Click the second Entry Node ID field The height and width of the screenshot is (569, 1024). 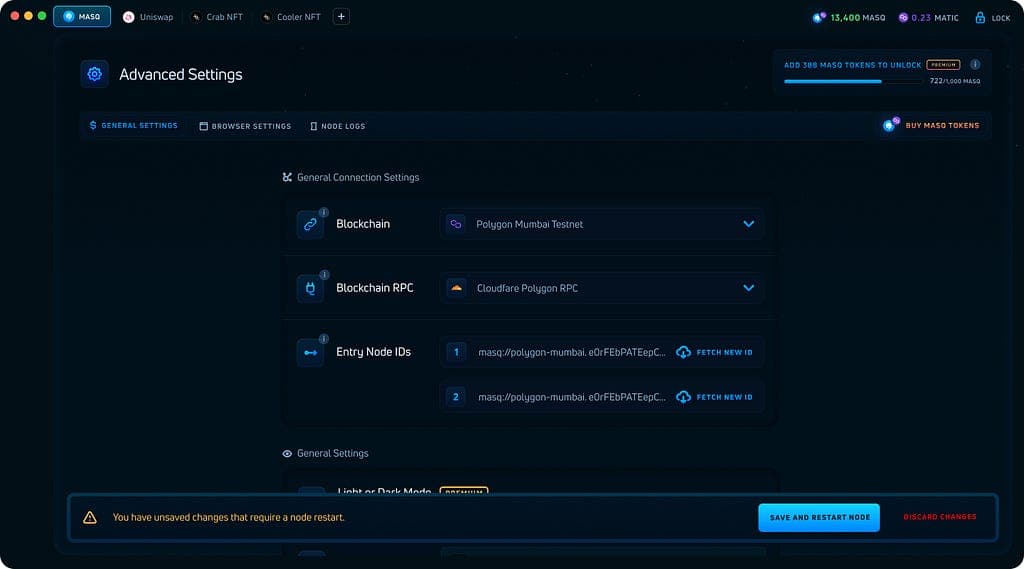pyautogui.click(x=570, y=397)
